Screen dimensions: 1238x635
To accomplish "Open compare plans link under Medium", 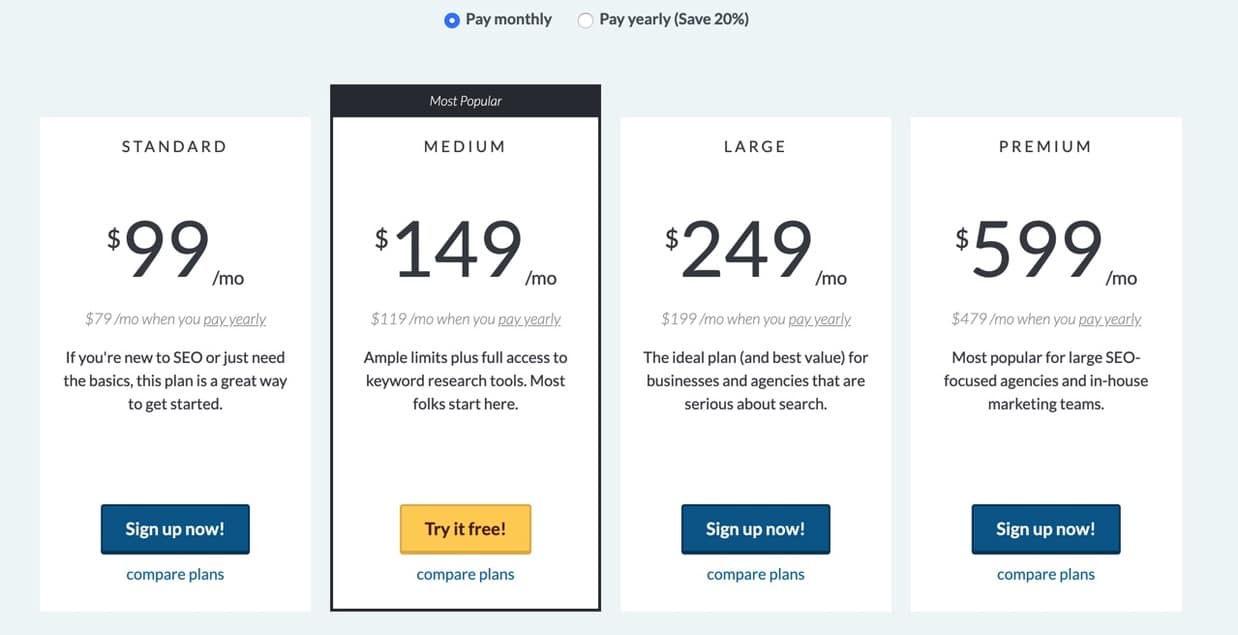I will pos(465,575).
